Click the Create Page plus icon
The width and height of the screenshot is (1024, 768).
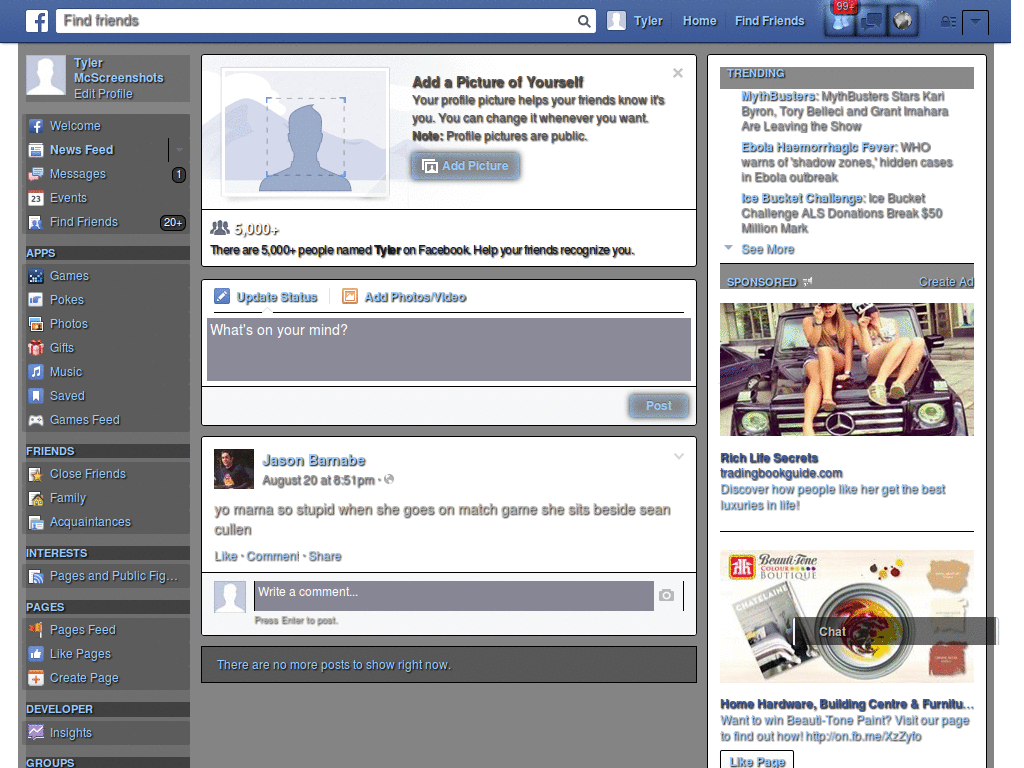tap(36, 679)
